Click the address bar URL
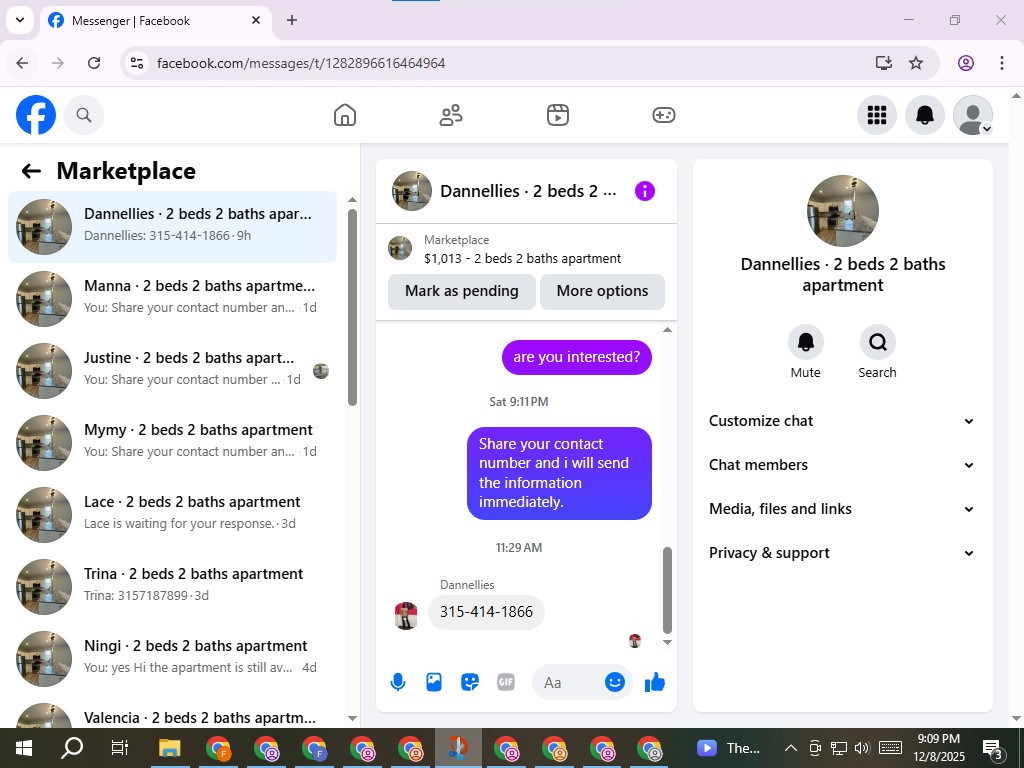1024x768 pixels. pos(301,63)
